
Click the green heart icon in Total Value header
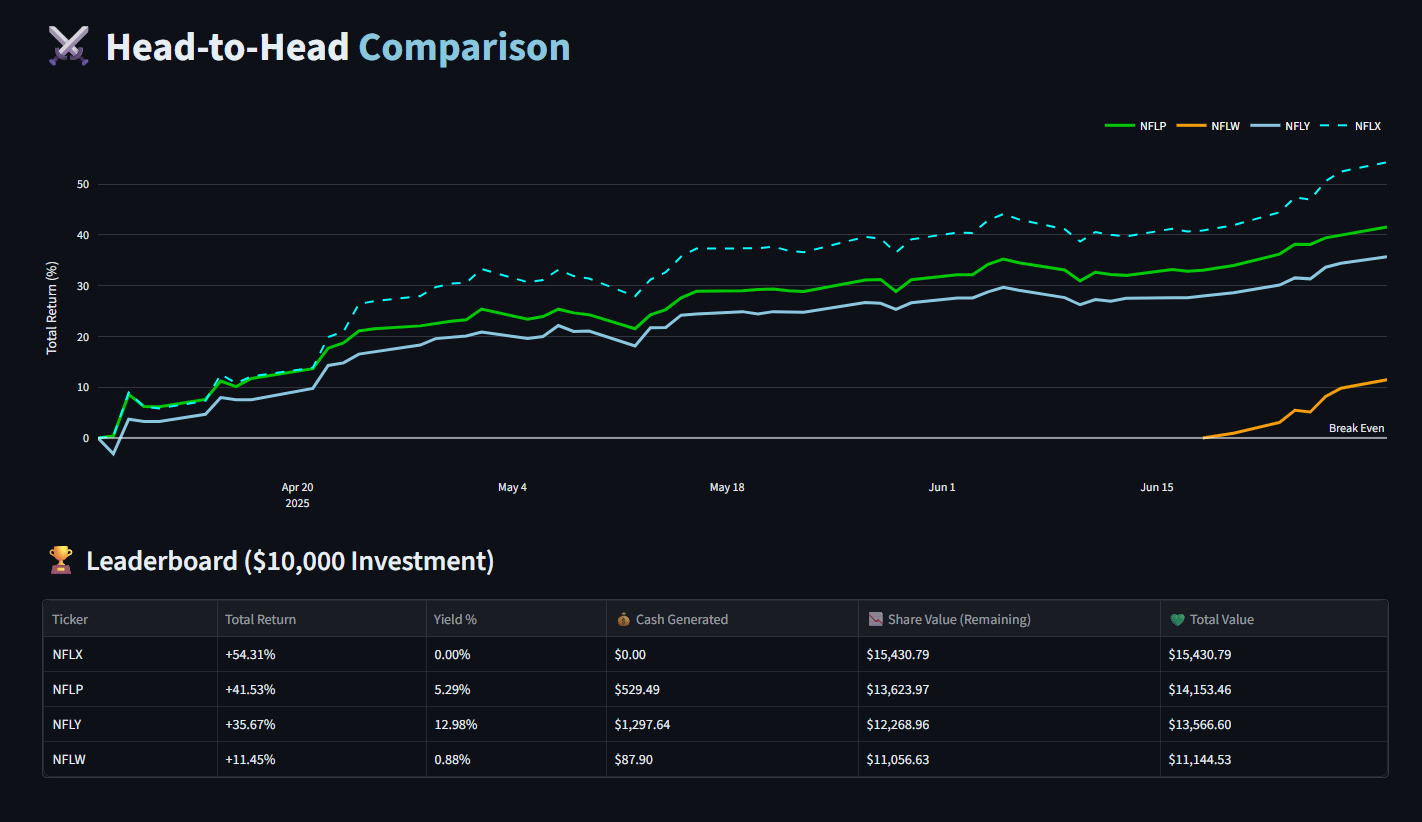click(x=1176, y=619)
